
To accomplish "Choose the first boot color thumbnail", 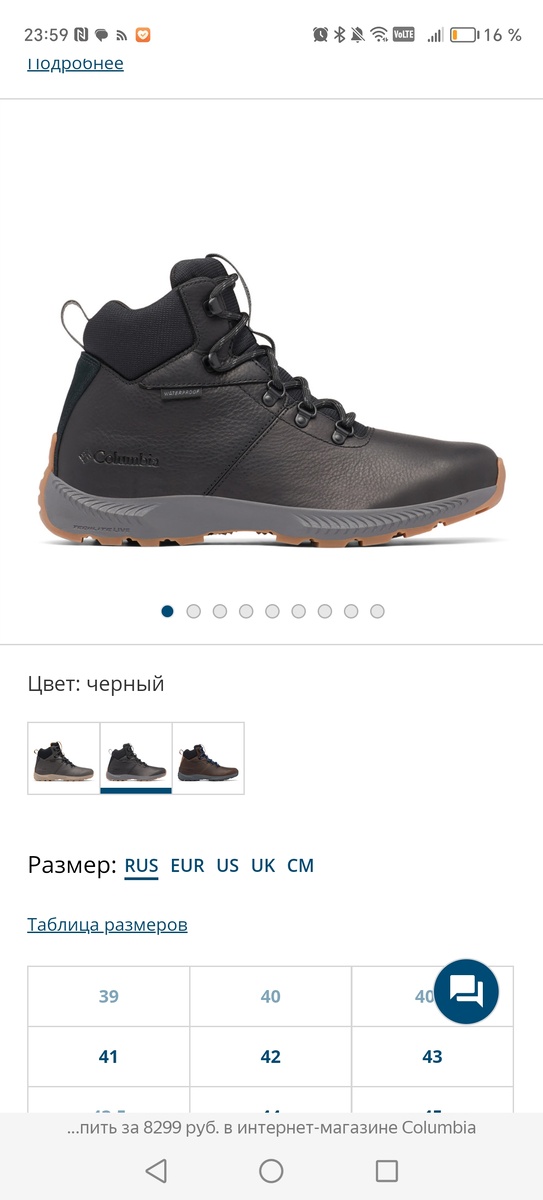I will click(64, 758).
